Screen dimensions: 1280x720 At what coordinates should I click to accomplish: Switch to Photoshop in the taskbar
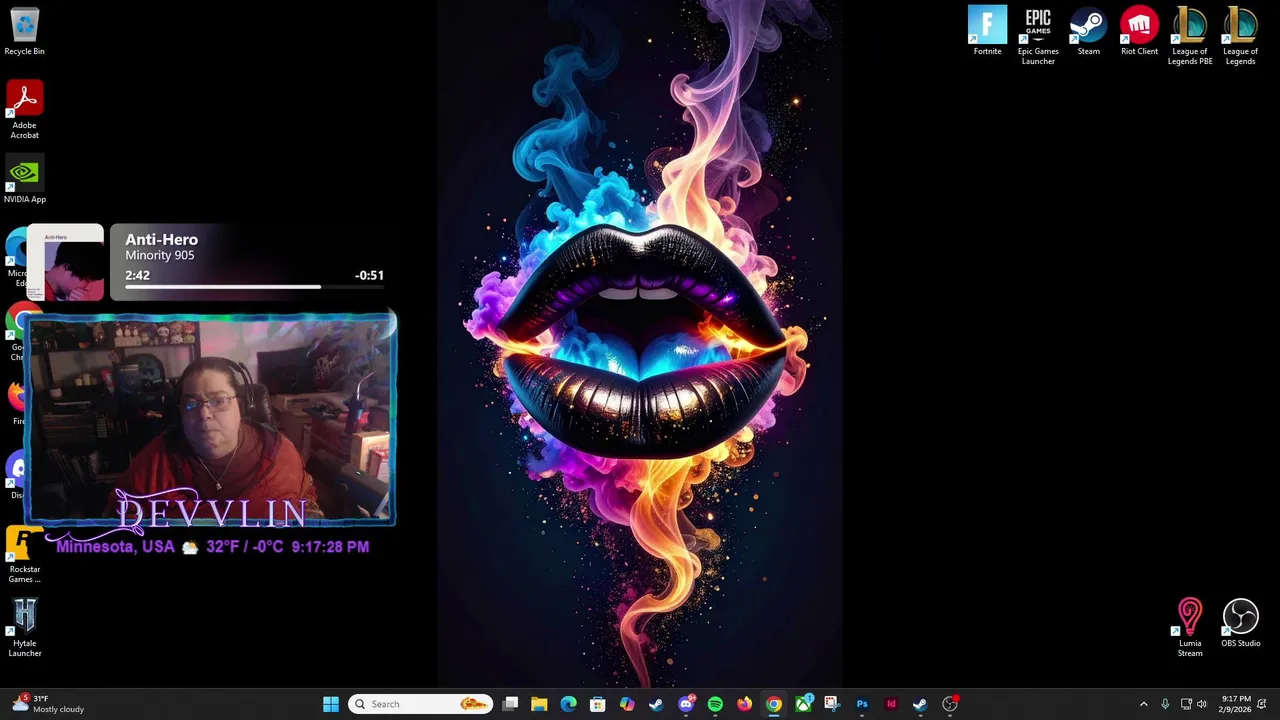(862, 704)
